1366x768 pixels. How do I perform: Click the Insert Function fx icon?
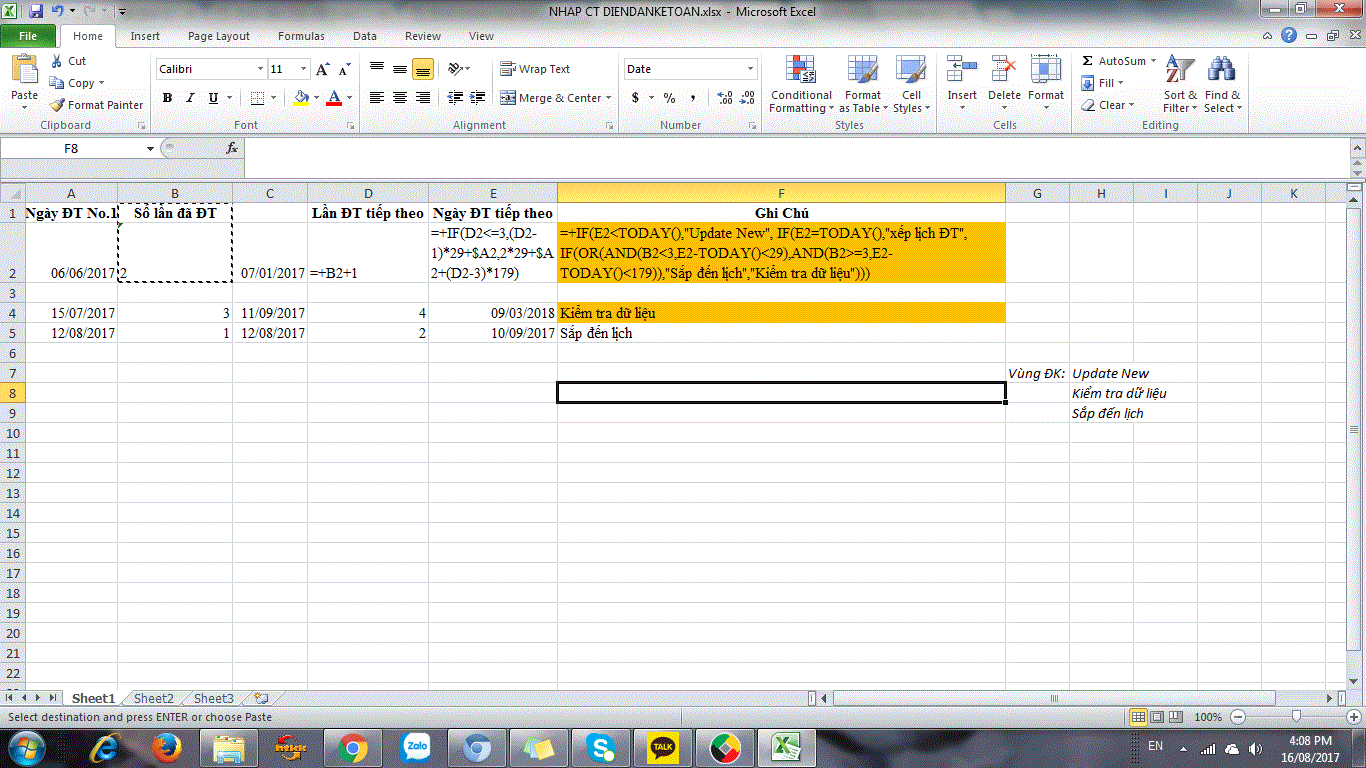pos(232,148)
